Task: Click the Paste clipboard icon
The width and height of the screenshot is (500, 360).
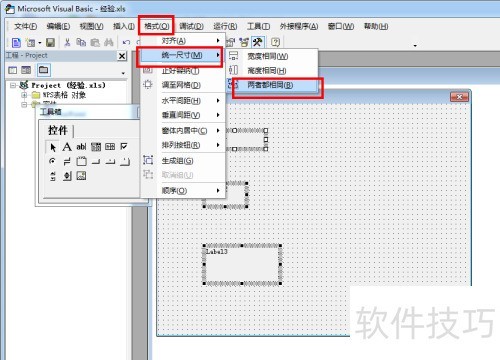Action: point(95,43)
